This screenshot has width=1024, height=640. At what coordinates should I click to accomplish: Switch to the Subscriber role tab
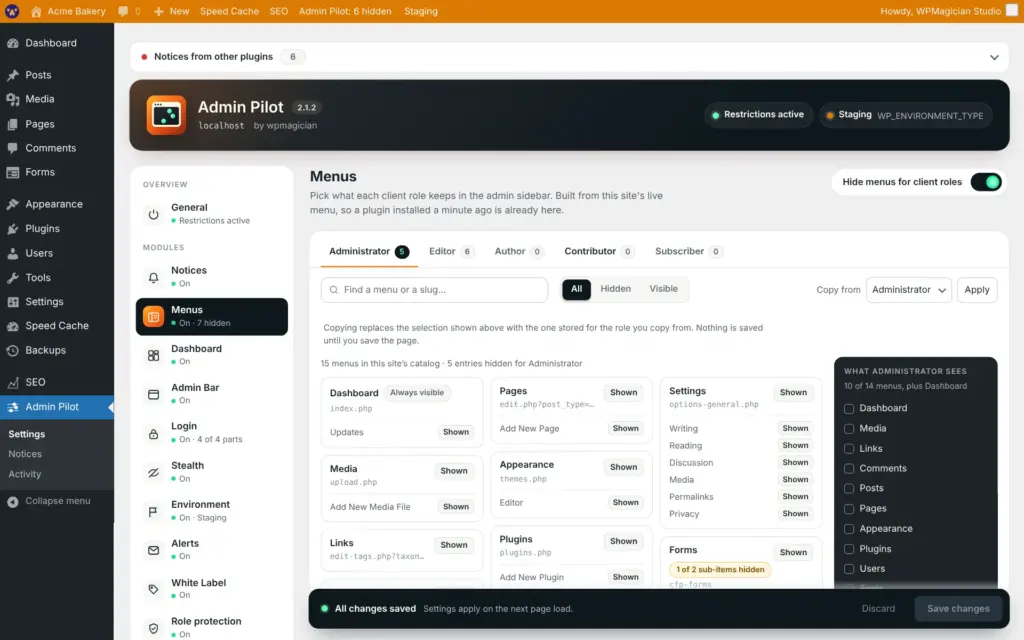688,251
